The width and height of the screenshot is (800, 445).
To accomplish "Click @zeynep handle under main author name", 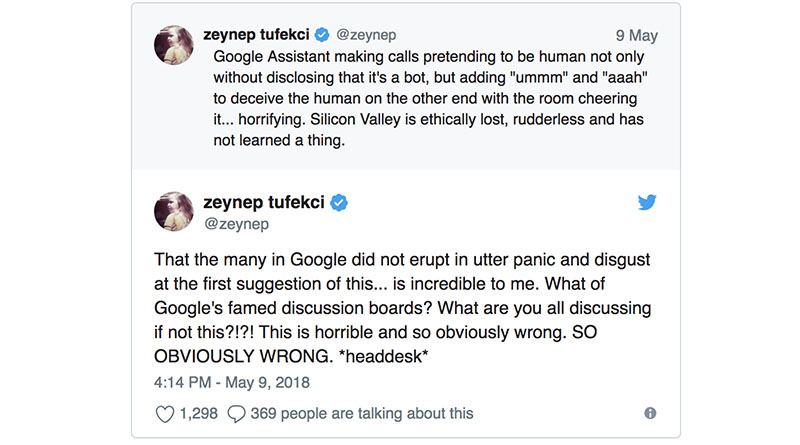I will click(236, 224).
